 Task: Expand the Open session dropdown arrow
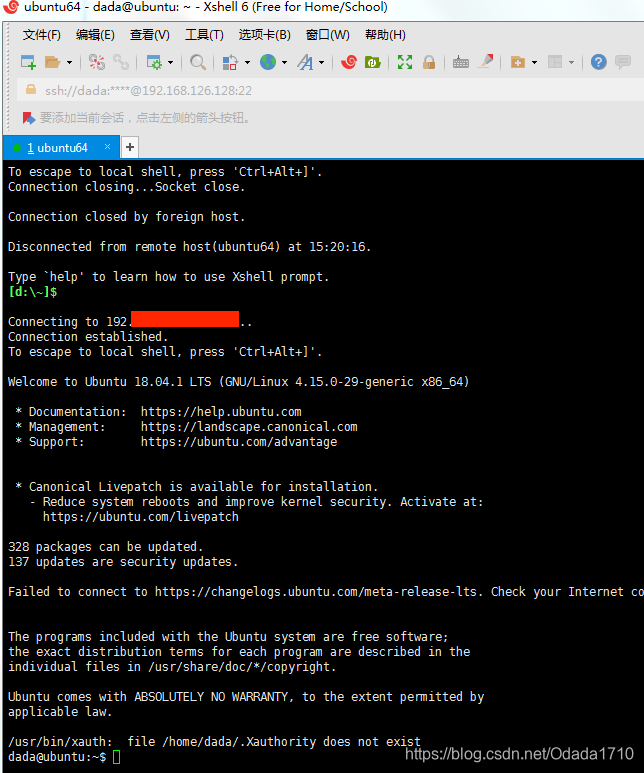(x=69, y=63)
